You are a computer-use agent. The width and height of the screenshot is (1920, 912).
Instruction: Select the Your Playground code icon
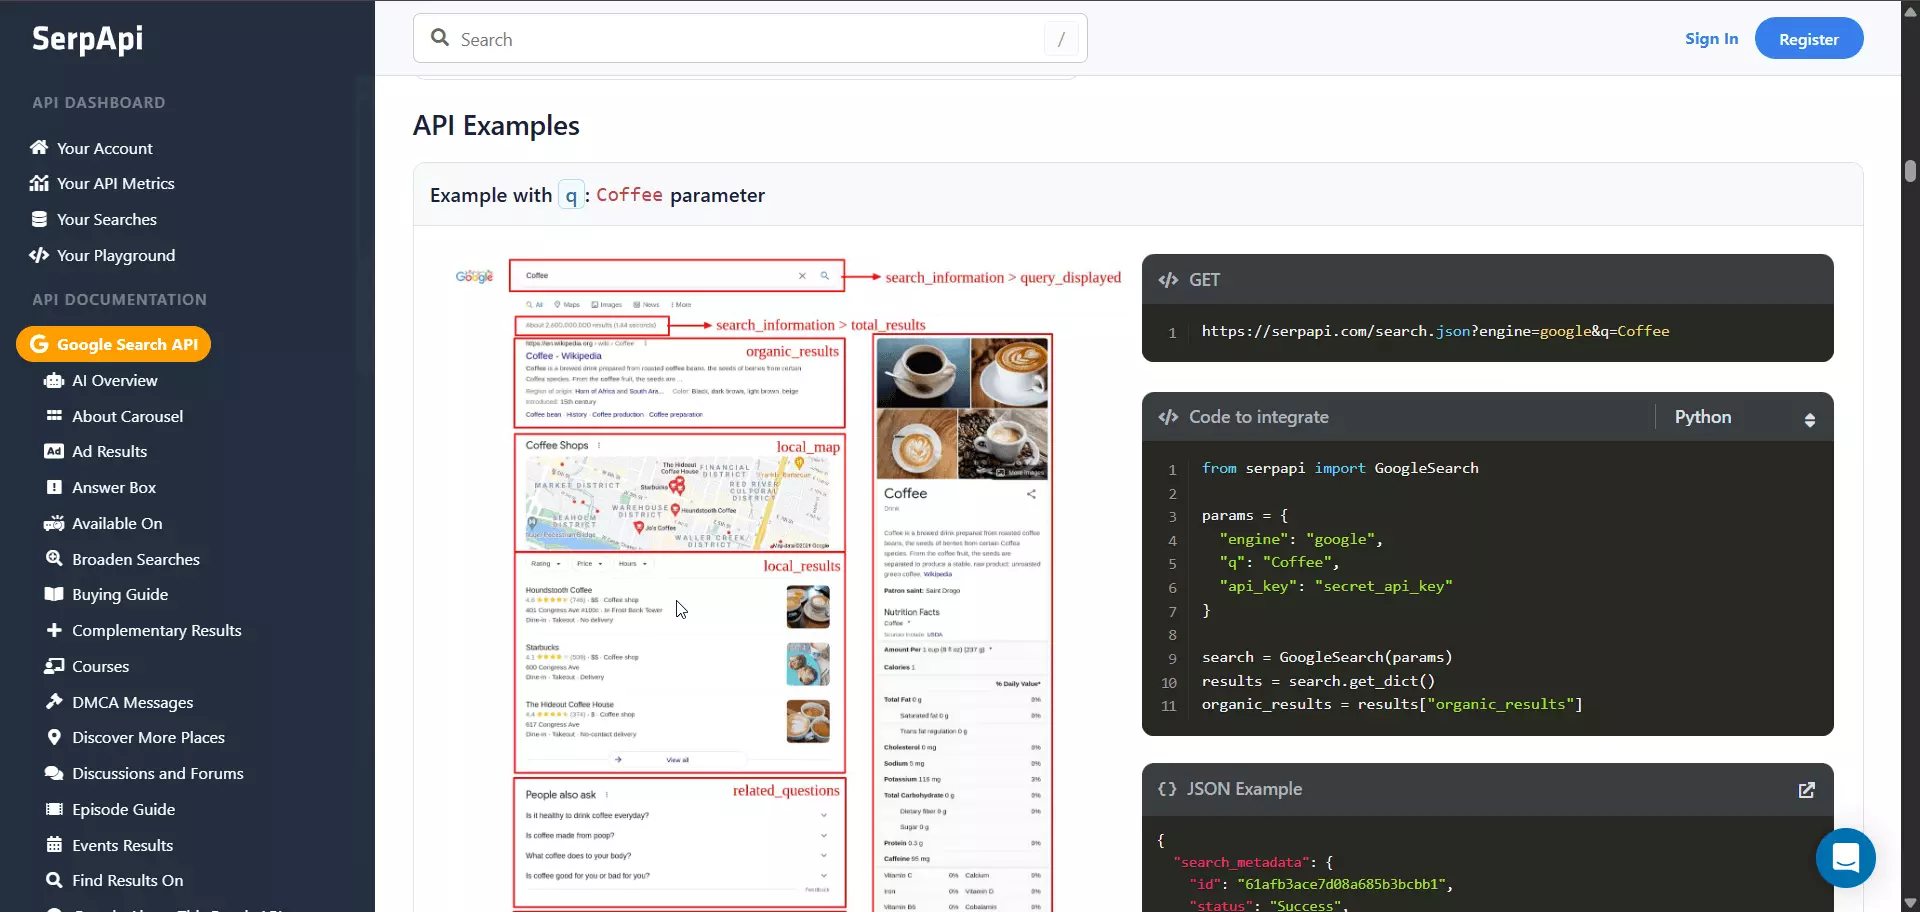[38, 255]
